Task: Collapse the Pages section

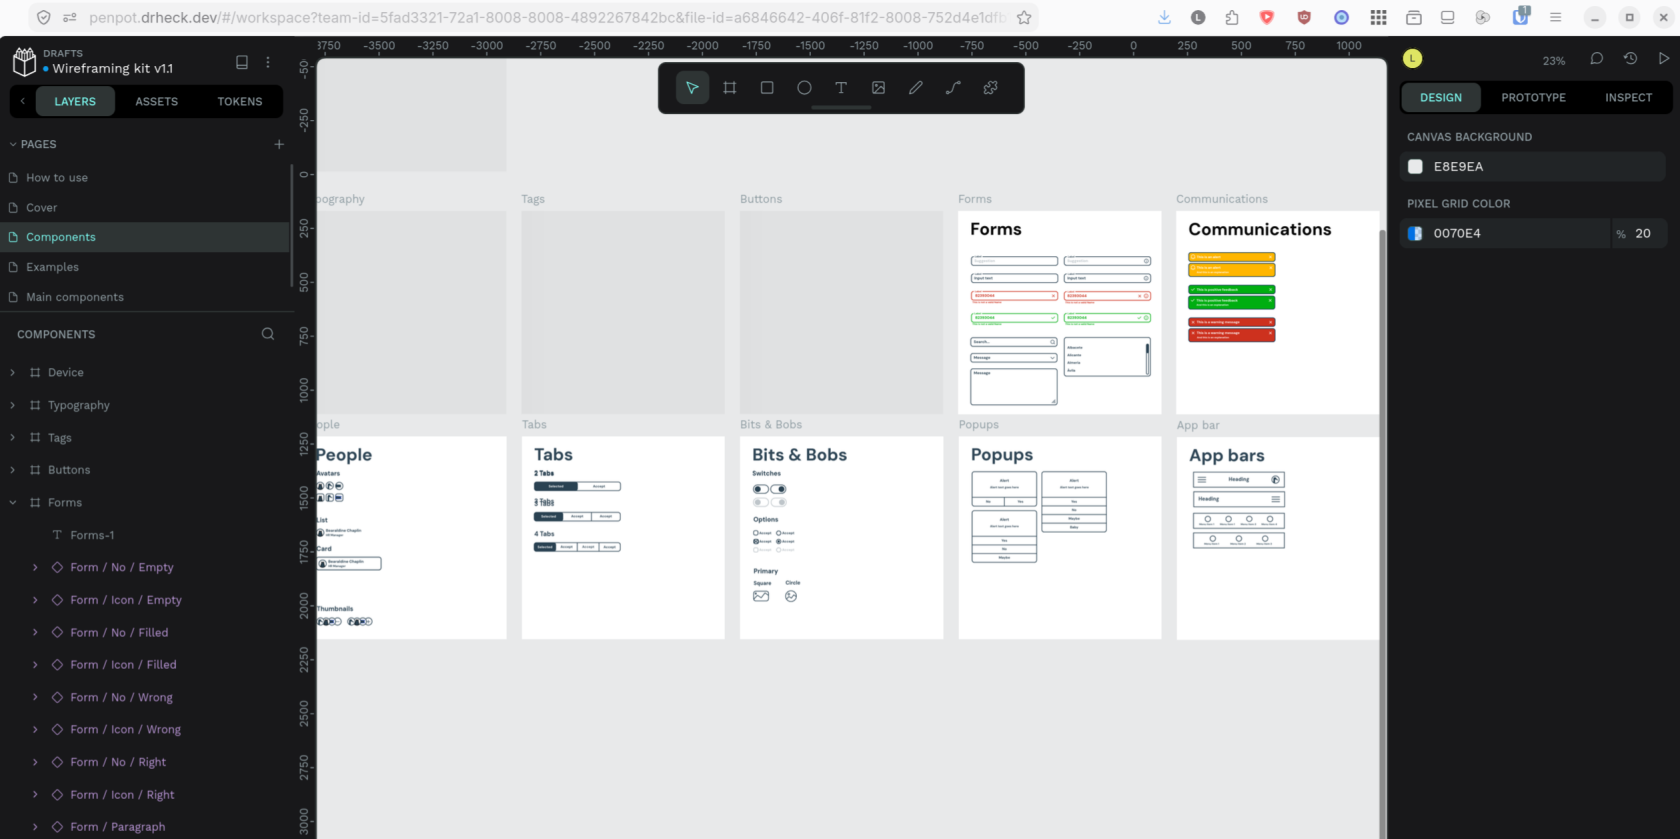Action: pos(13,144)
